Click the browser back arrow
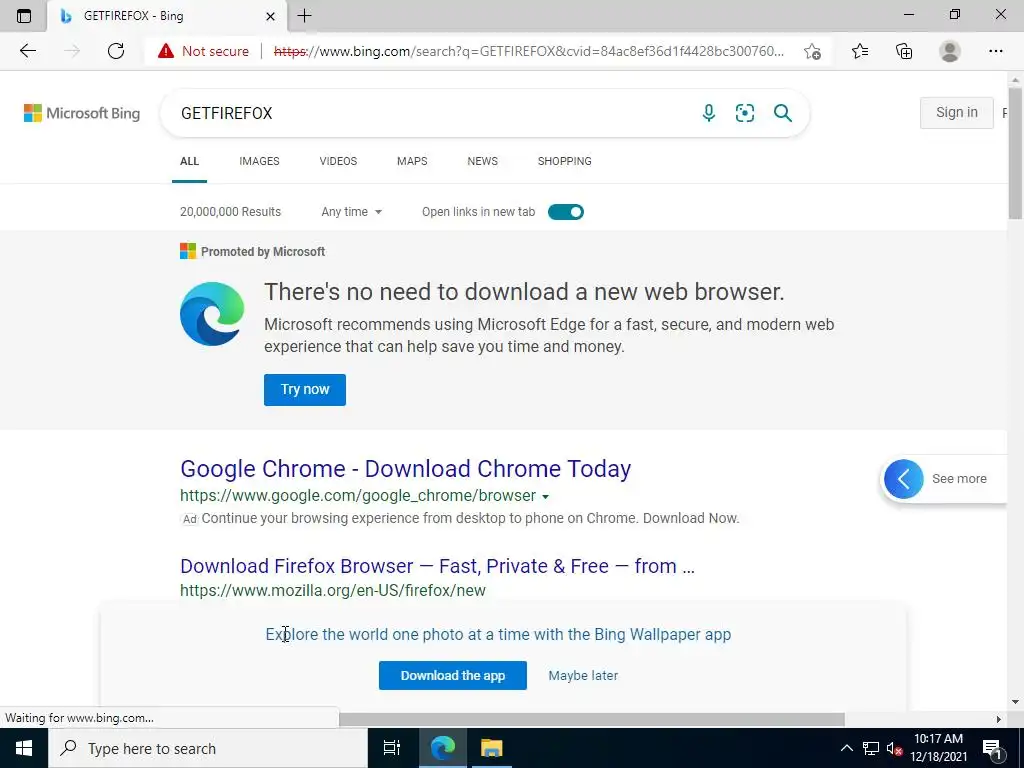 point(27,51)
